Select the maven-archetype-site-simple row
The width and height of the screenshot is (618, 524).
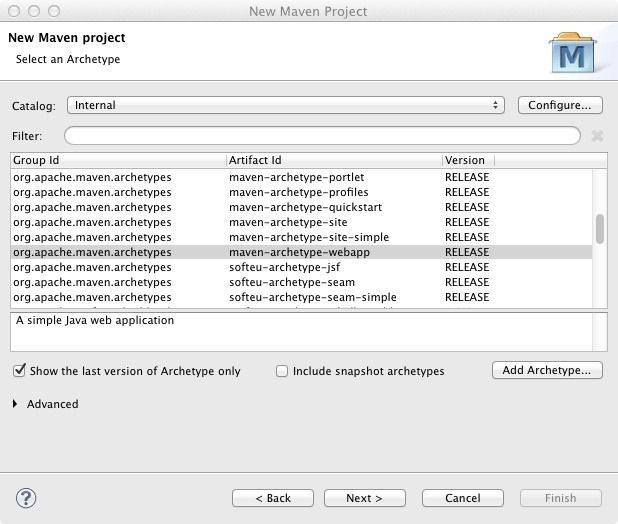tap(302, 237)
